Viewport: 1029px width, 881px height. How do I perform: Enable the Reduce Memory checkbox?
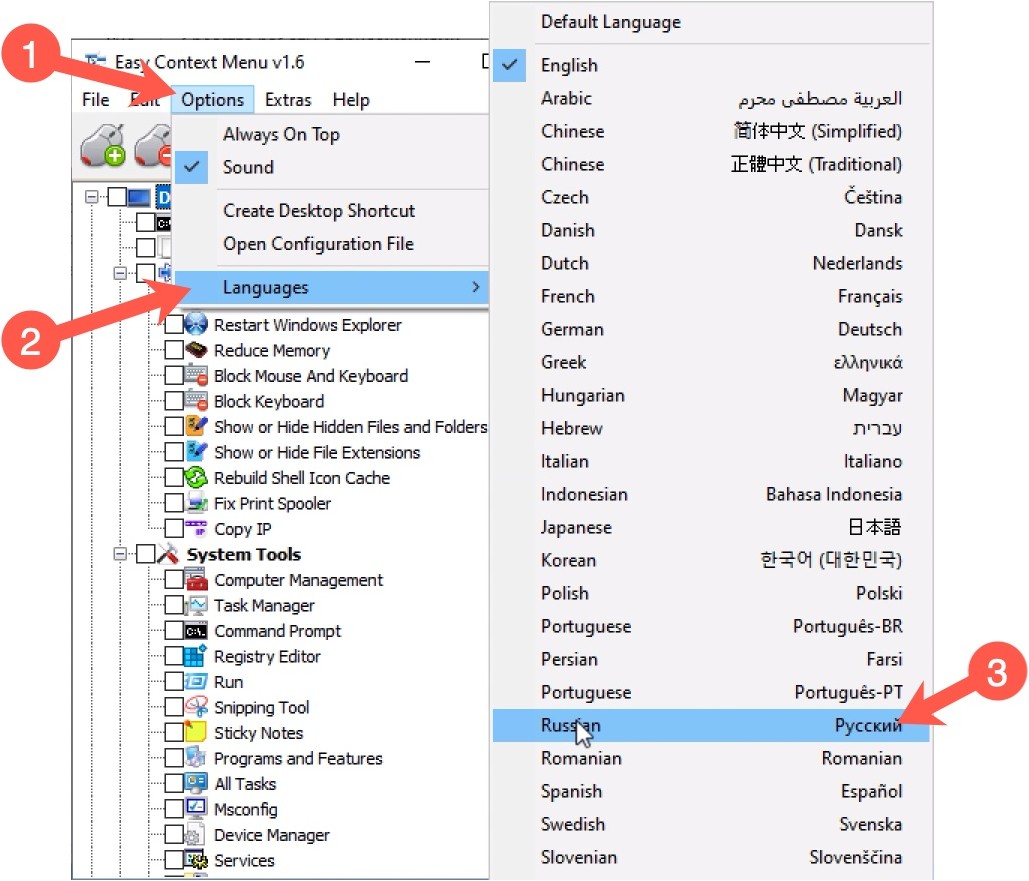(x=174, y=350)
